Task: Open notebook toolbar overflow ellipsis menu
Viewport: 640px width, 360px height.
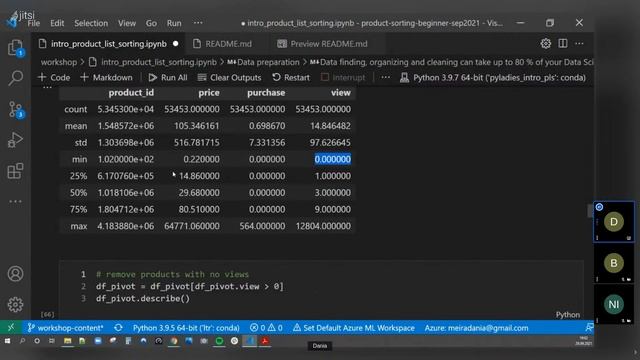Action: (x=385, y=77)
